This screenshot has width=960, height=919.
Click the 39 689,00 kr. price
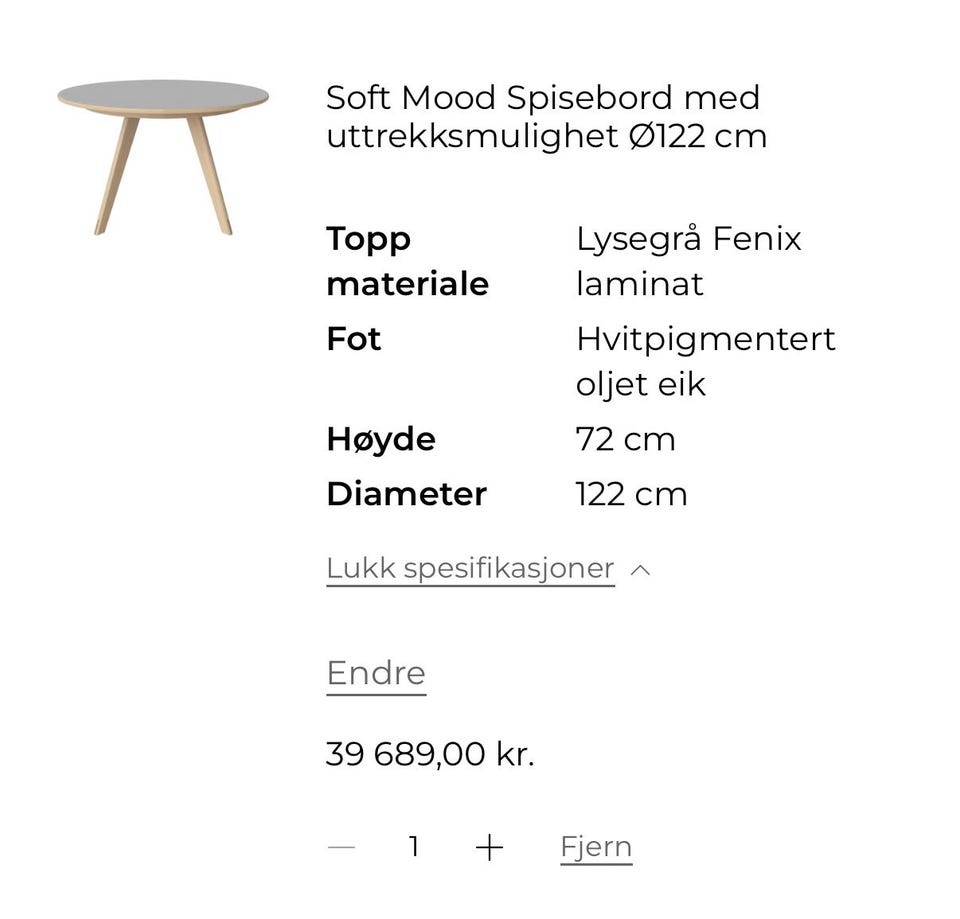pyautogui.click(x=430, y=754)
